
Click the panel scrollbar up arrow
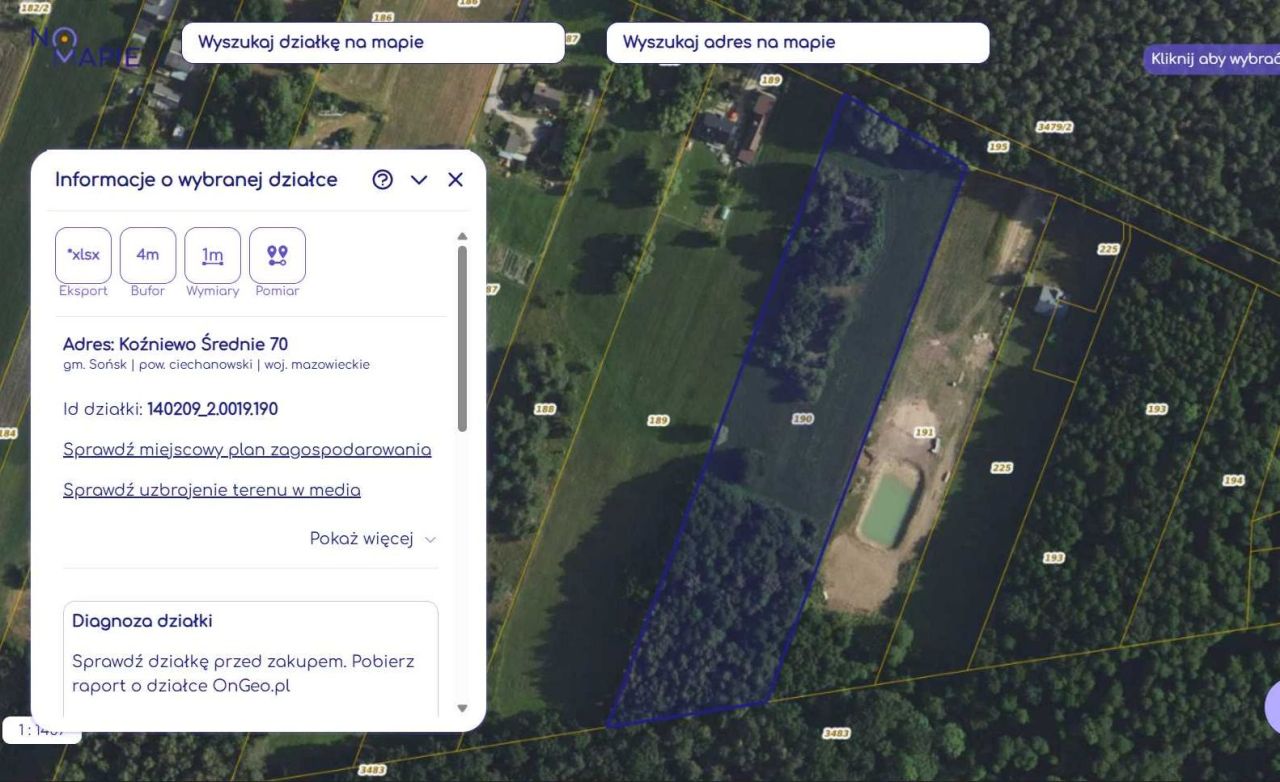click(462, 237)
